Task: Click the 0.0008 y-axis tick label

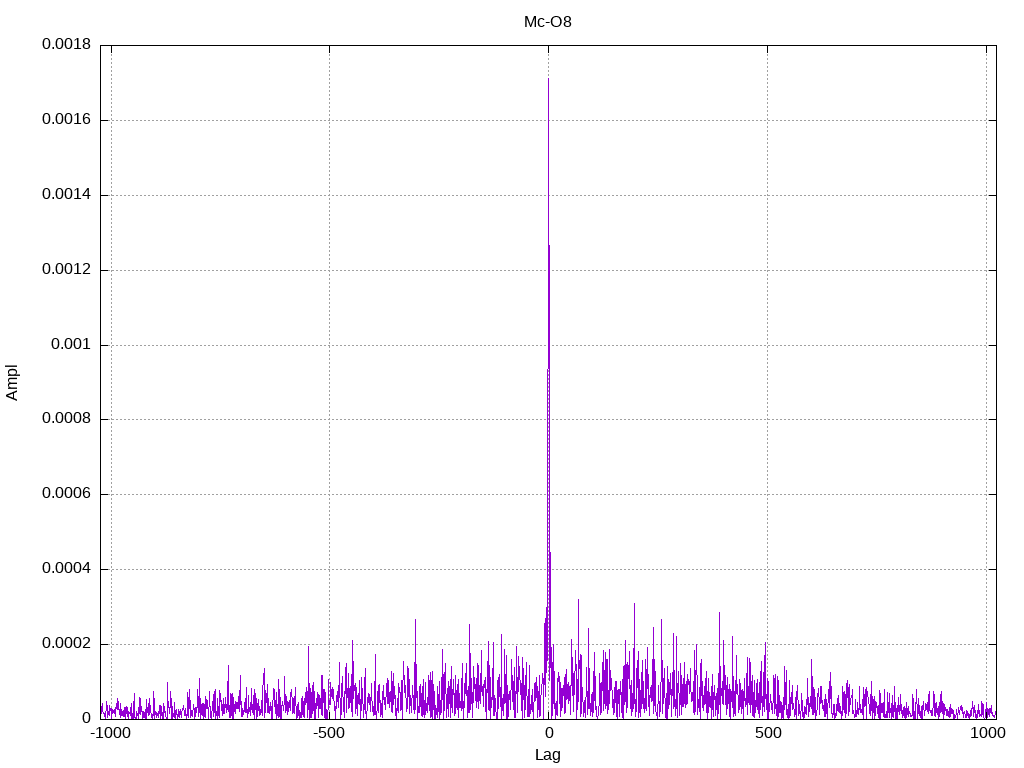Action: pos(66,419)
